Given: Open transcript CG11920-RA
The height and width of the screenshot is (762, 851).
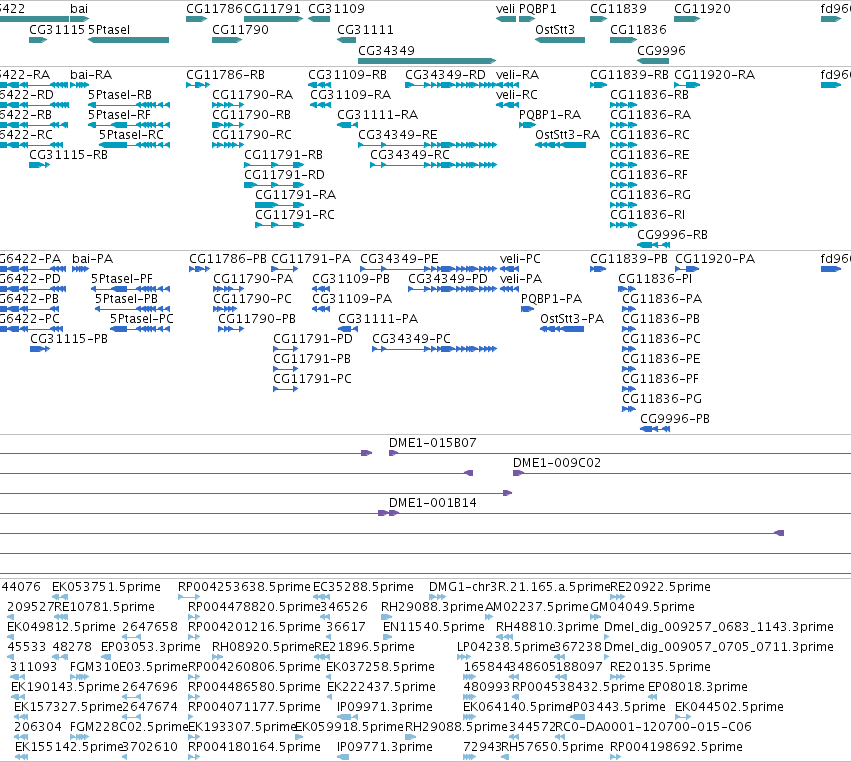Looking at the screenshot, I should tap(714, 74).
